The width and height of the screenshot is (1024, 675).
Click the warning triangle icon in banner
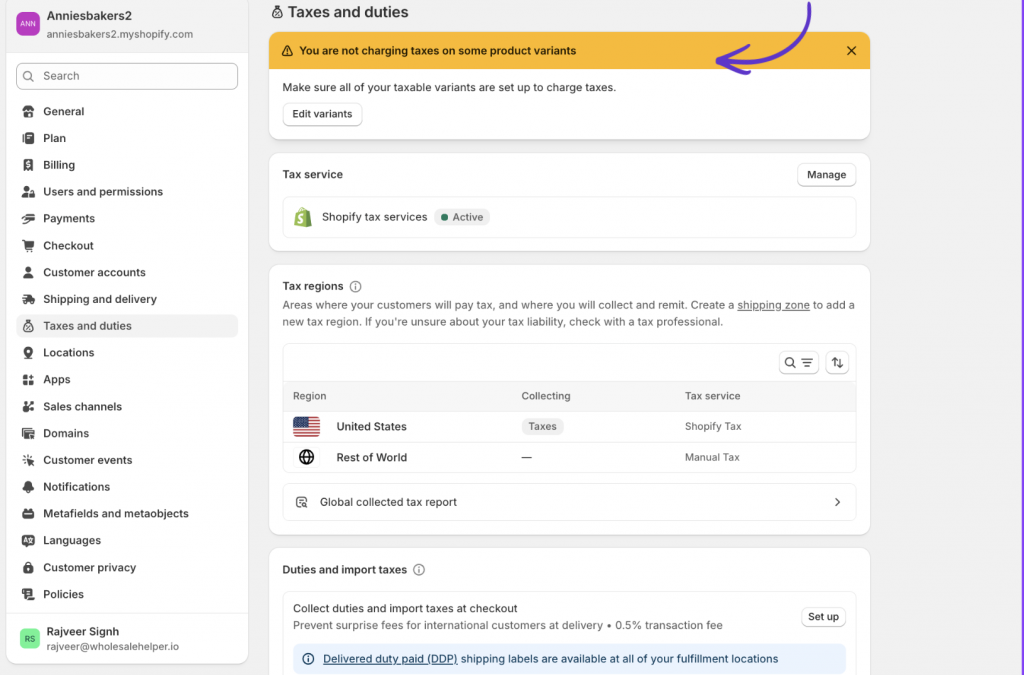[x=287, y=51]
